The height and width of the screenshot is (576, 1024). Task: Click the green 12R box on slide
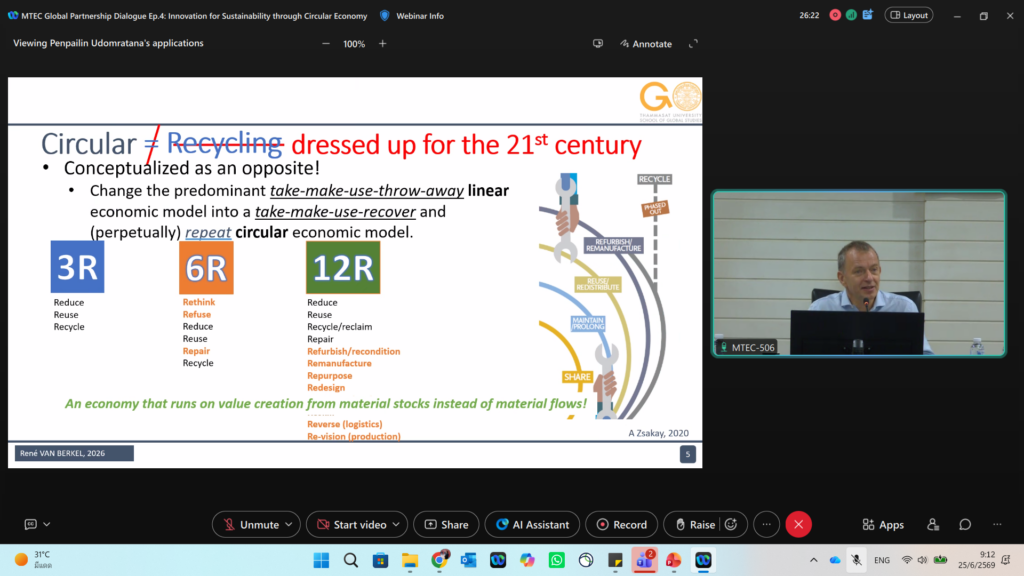pos(343,267)
